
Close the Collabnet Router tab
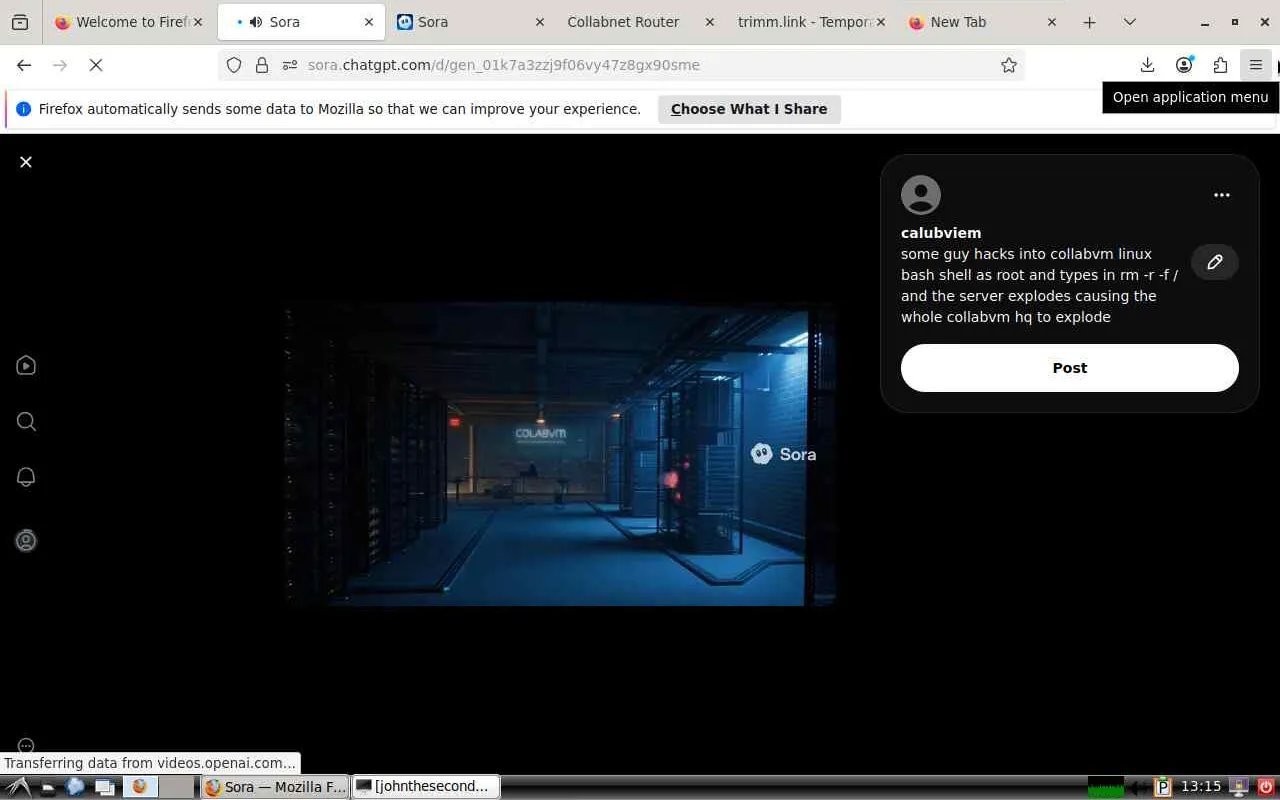click(710, 22)
